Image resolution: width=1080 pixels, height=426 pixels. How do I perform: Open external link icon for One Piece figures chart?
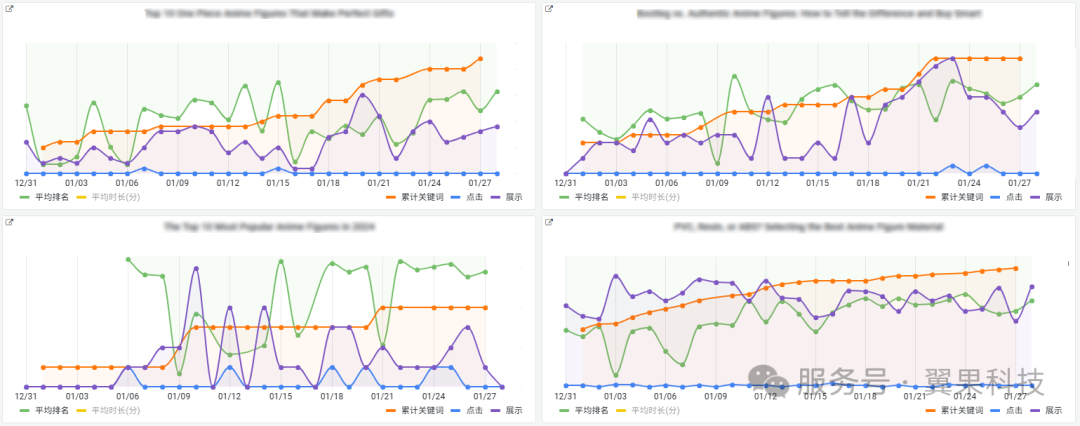(9, 10)
